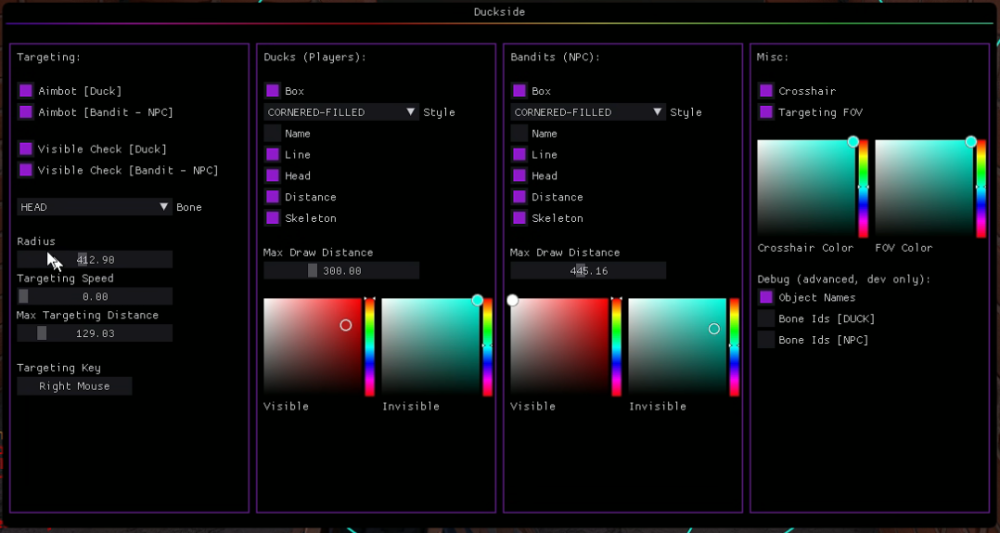The width and height of the screenshot is (1000, 533).
Task: Toggle Skeleton checkbox in the Ducks section
Action: (x=272, y=218)
